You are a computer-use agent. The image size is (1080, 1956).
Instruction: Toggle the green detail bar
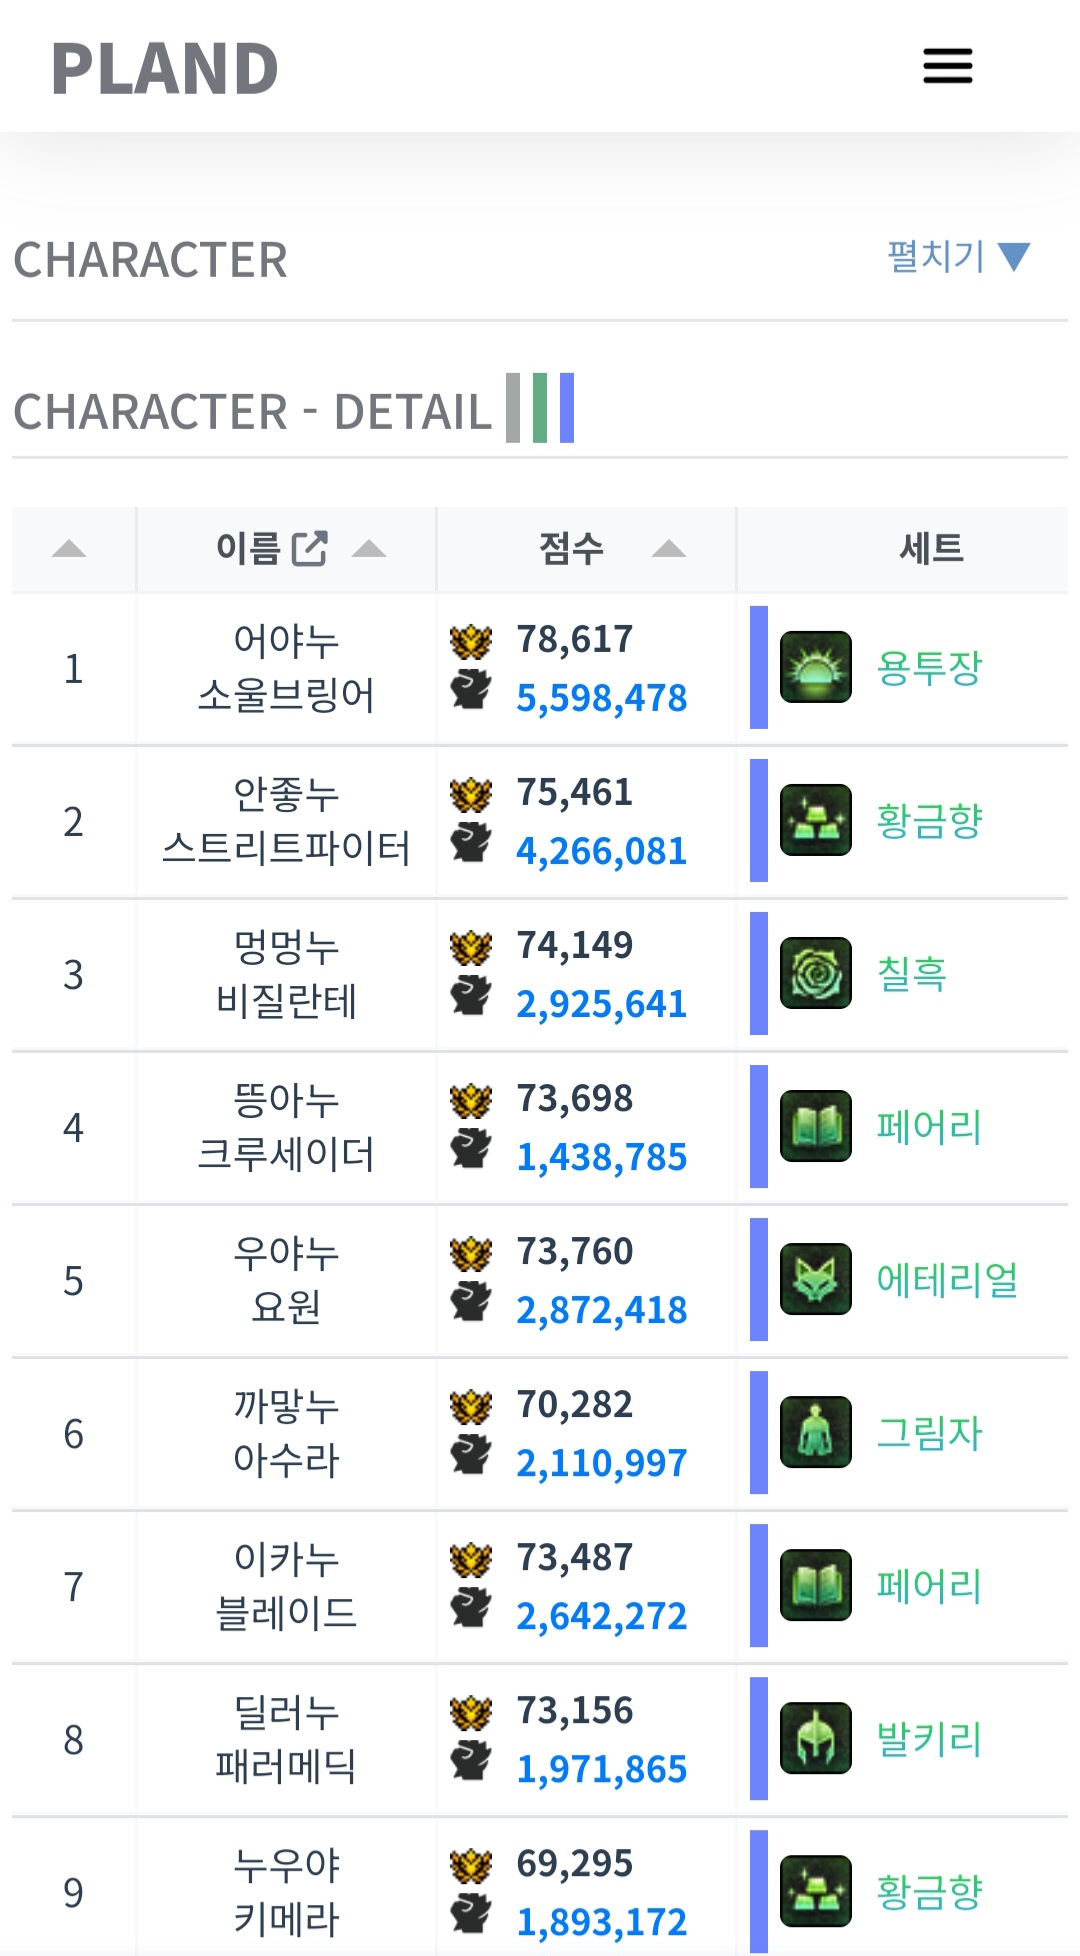[540, 408]
